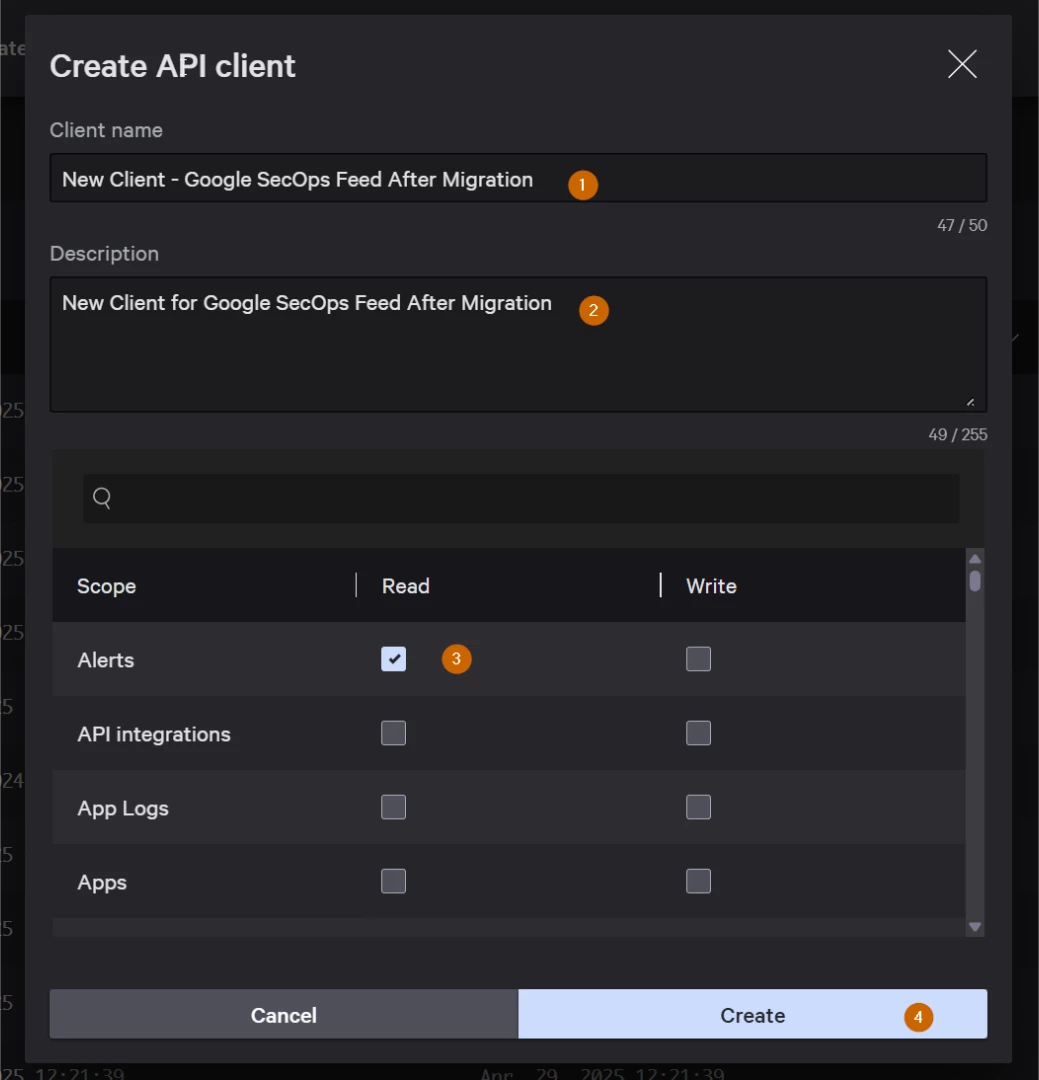Click the description resize handle
The height and width of the screenshot is (1080, 1039).
tap(970, 402)
